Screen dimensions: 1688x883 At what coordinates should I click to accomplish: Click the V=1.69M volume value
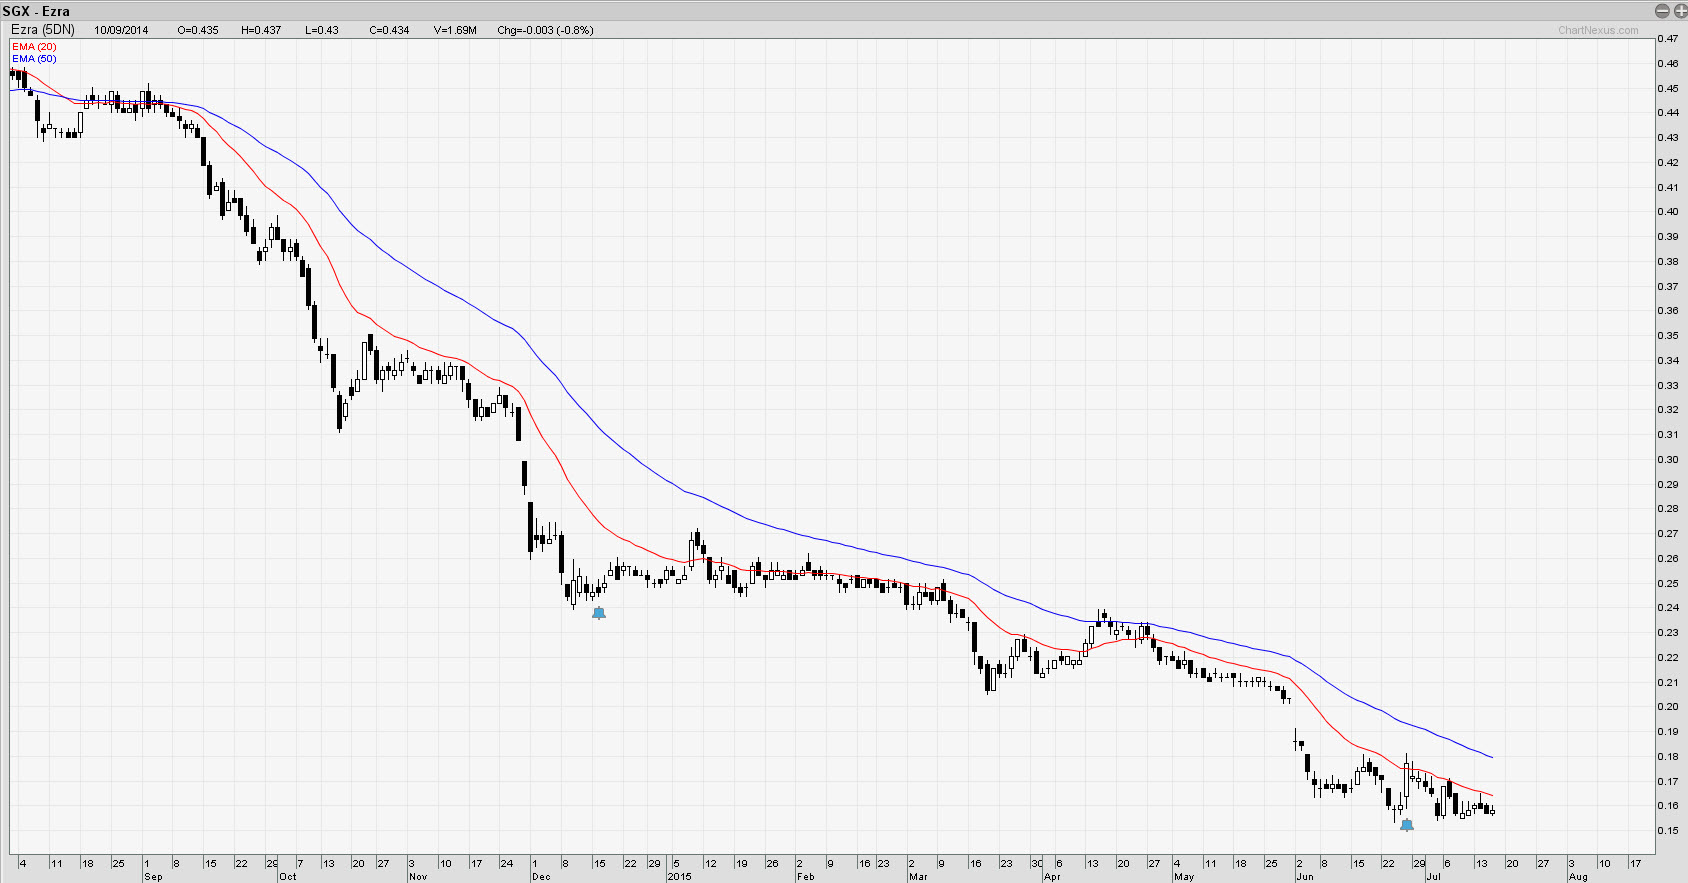pos(455,30)
